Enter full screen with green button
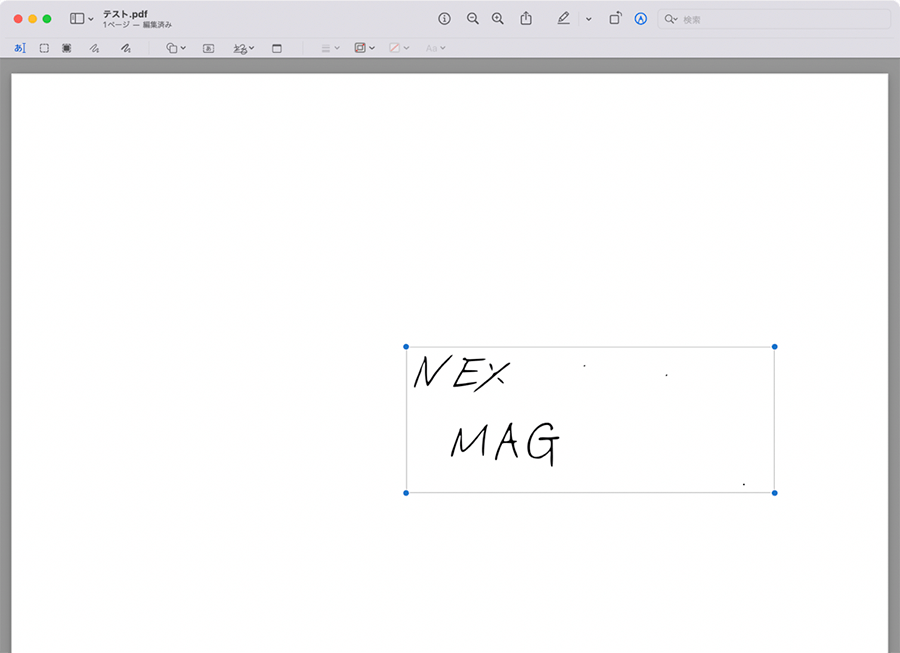The height and width of the screenshot is (653, 900). (x=47, y=19)
